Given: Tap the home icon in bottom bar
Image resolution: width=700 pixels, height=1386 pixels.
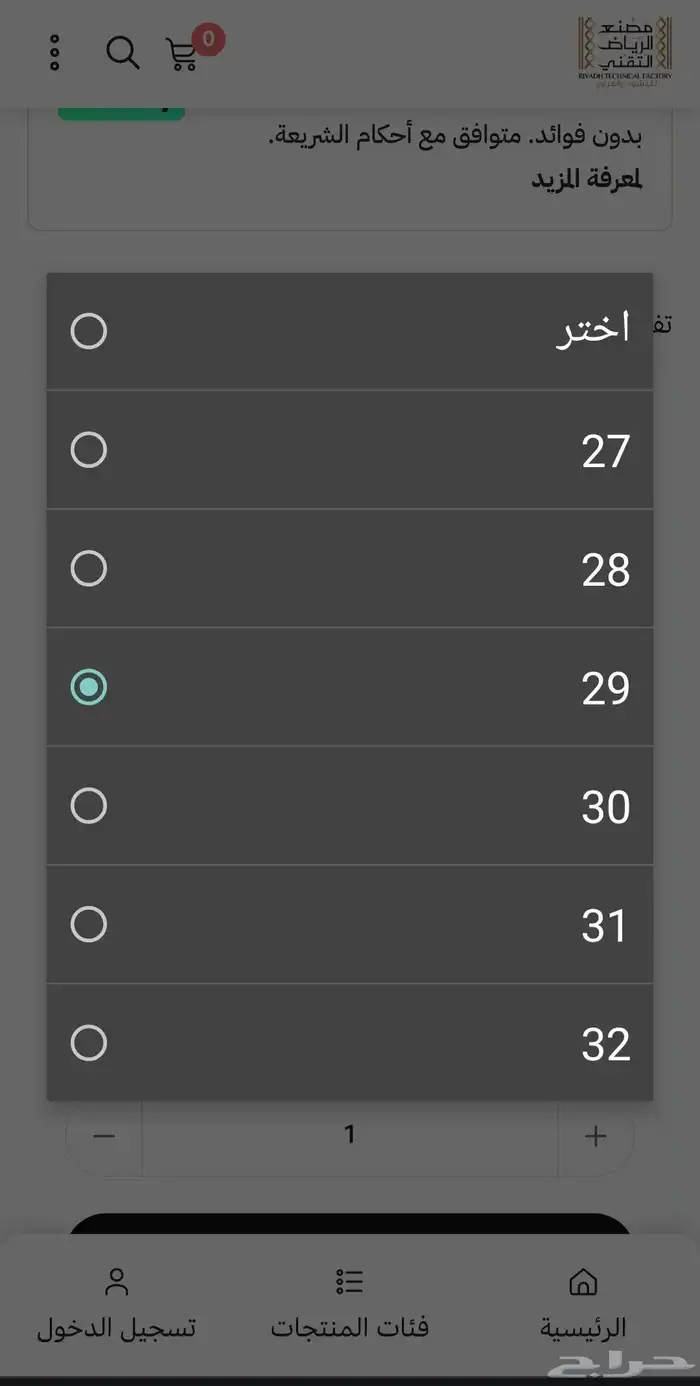Looking at the screenshot, I should click(x=582, y=1281).
